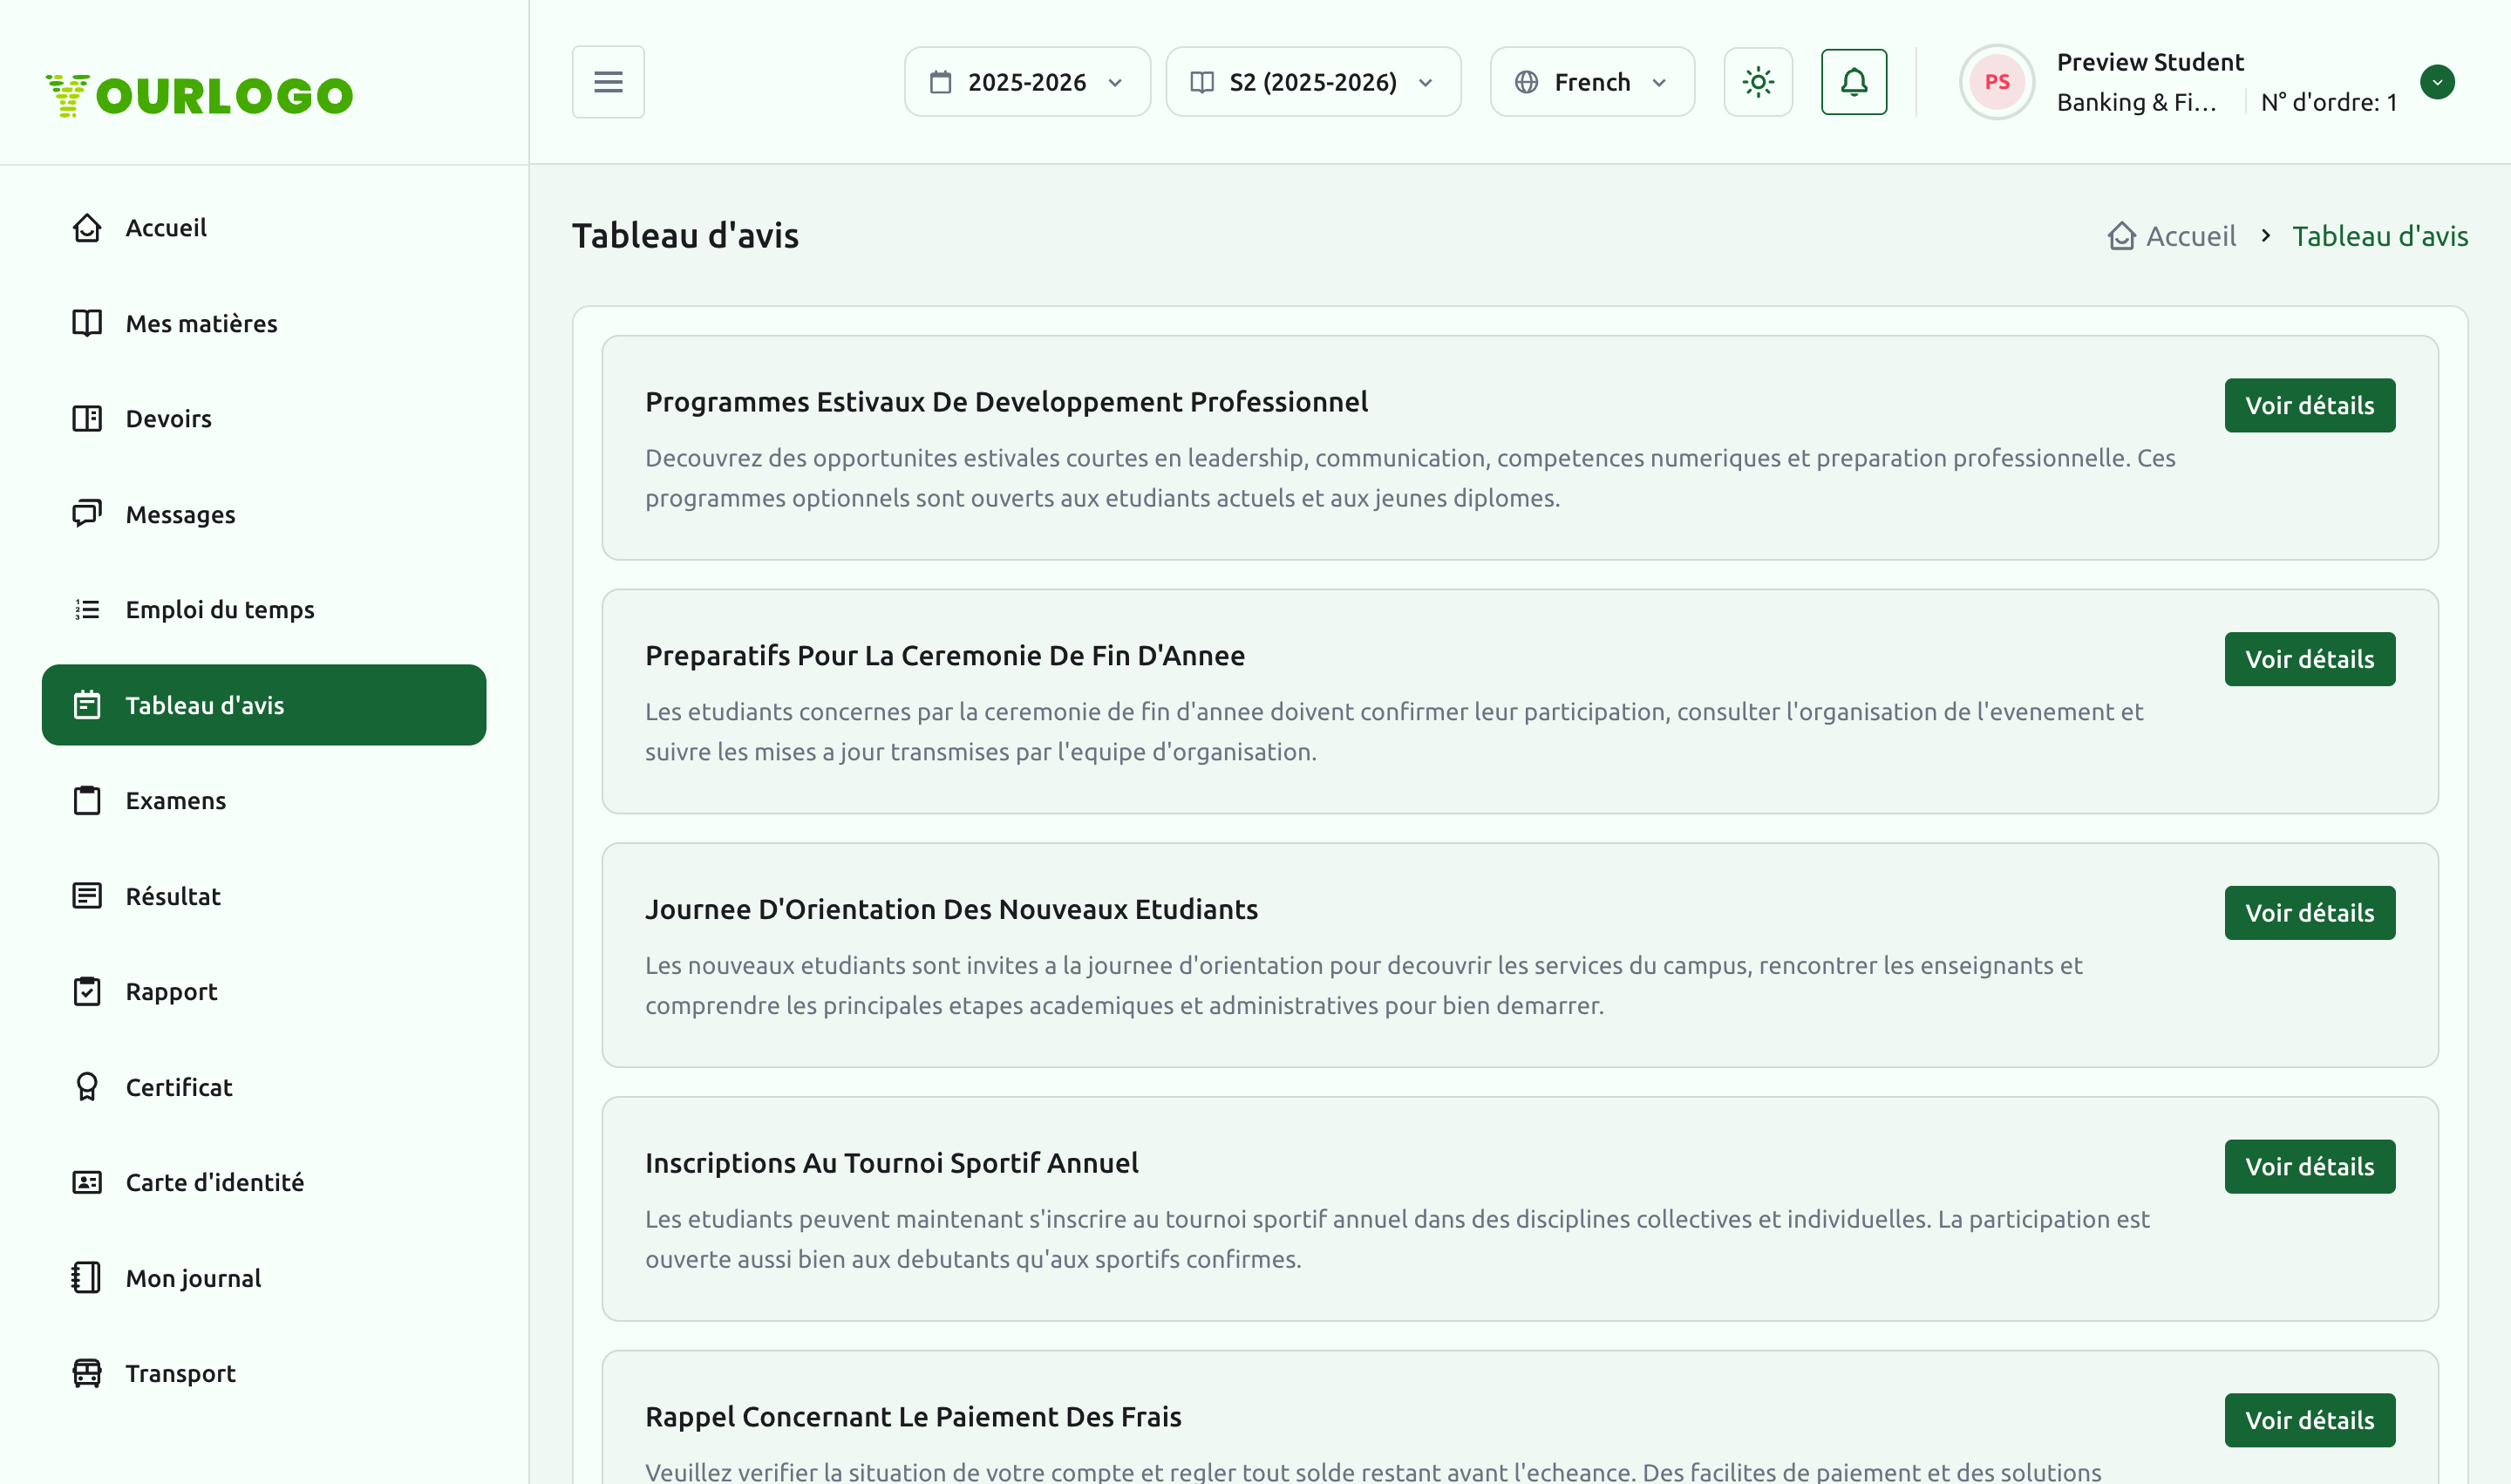Click title 'Programmes Estivaux De Developpement Professionnel'

1006,402
